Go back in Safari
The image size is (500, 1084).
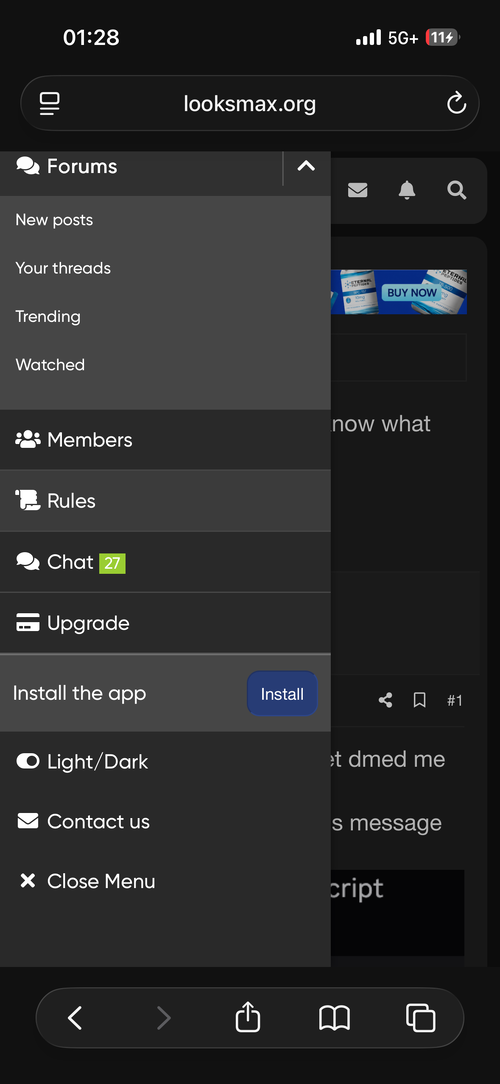[75, 1018]
